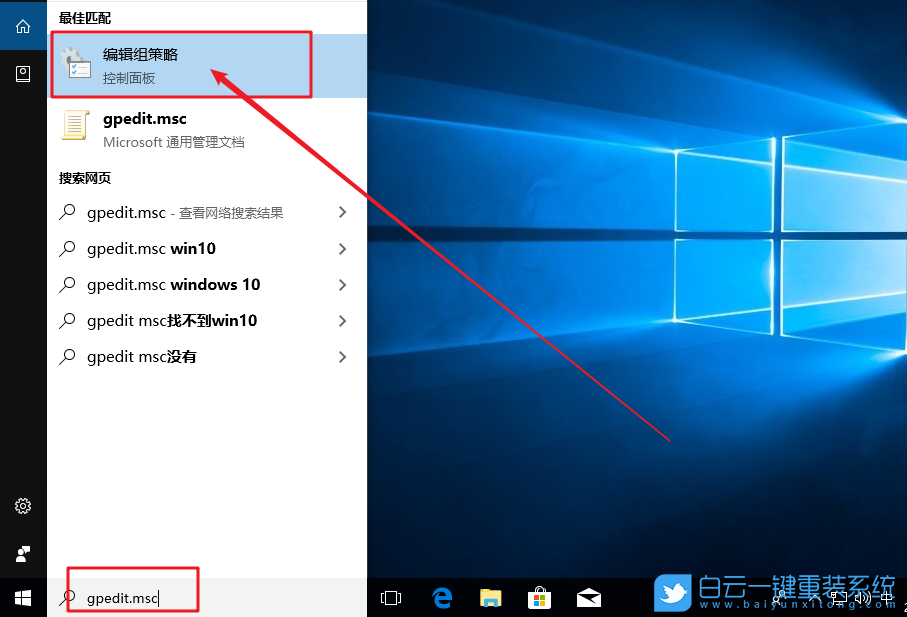Click the Home icon atop the Start sidebar
This screenshot has width=907, height=617.
[x=22, y=25]
